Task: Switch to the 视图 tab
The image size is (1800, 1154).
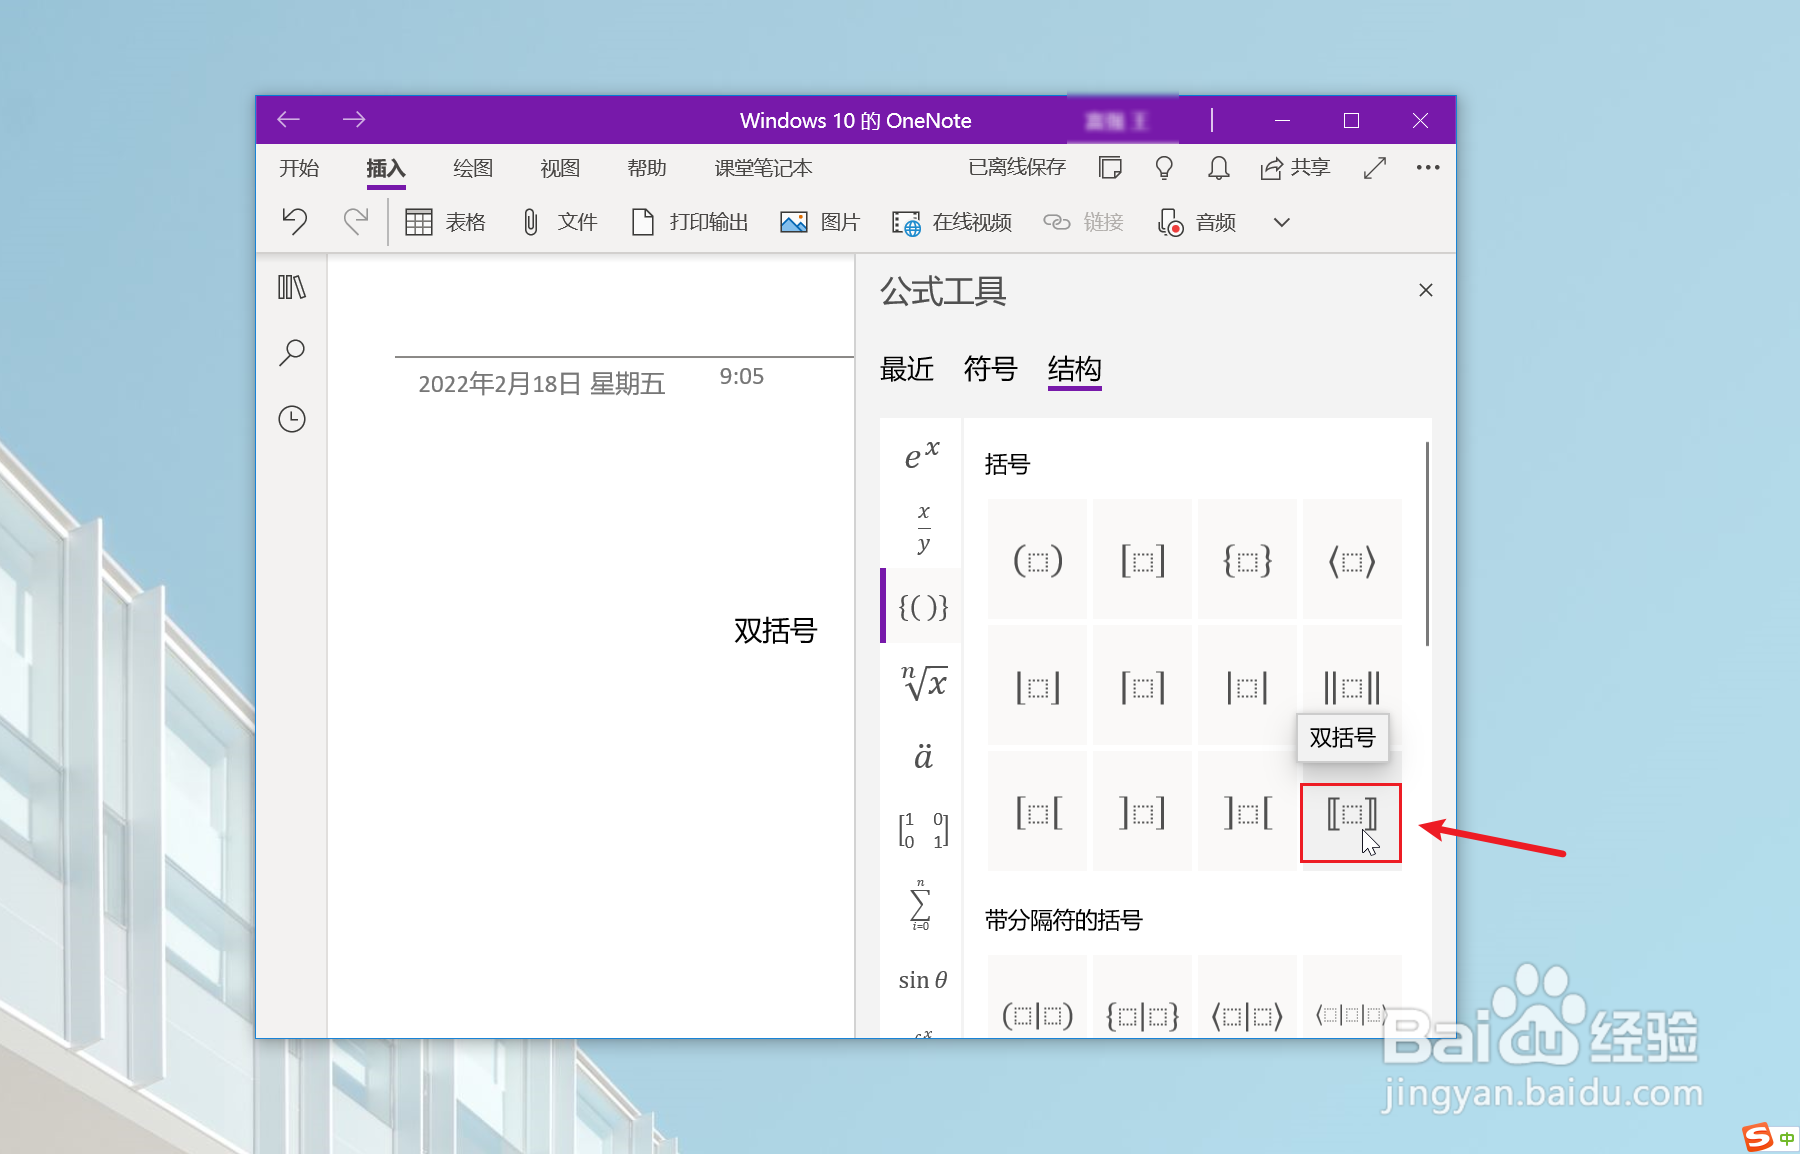Action: coord(560,168)
